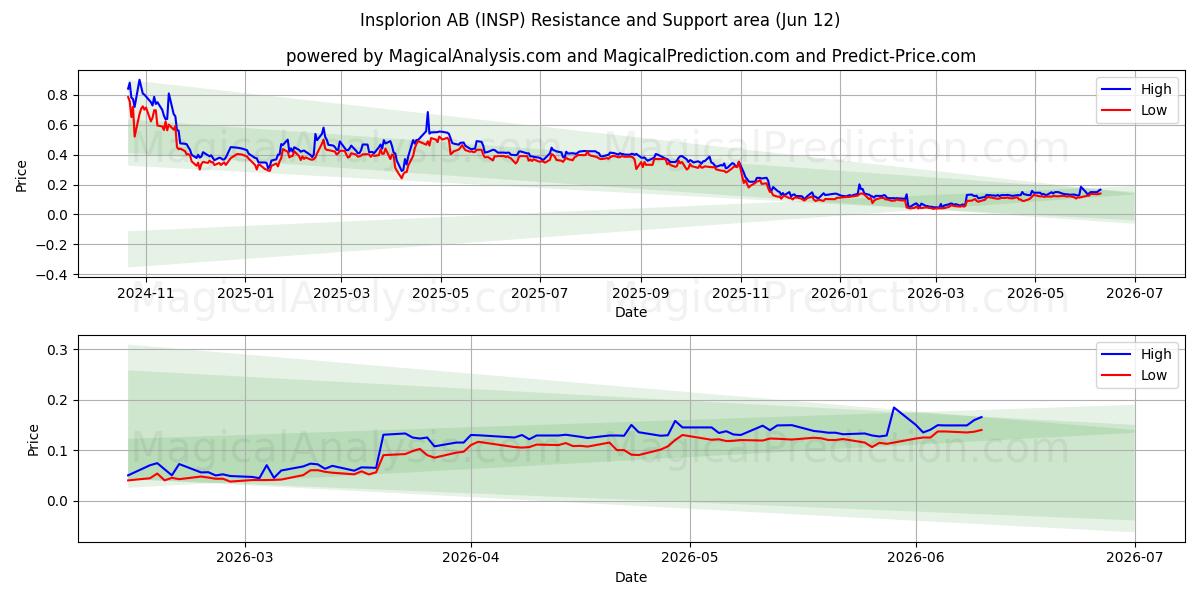Click the '−0.4' y-axis label in top chart
Image resolution: width=1200 pixels, height=600 pixels.
point(53,275)
